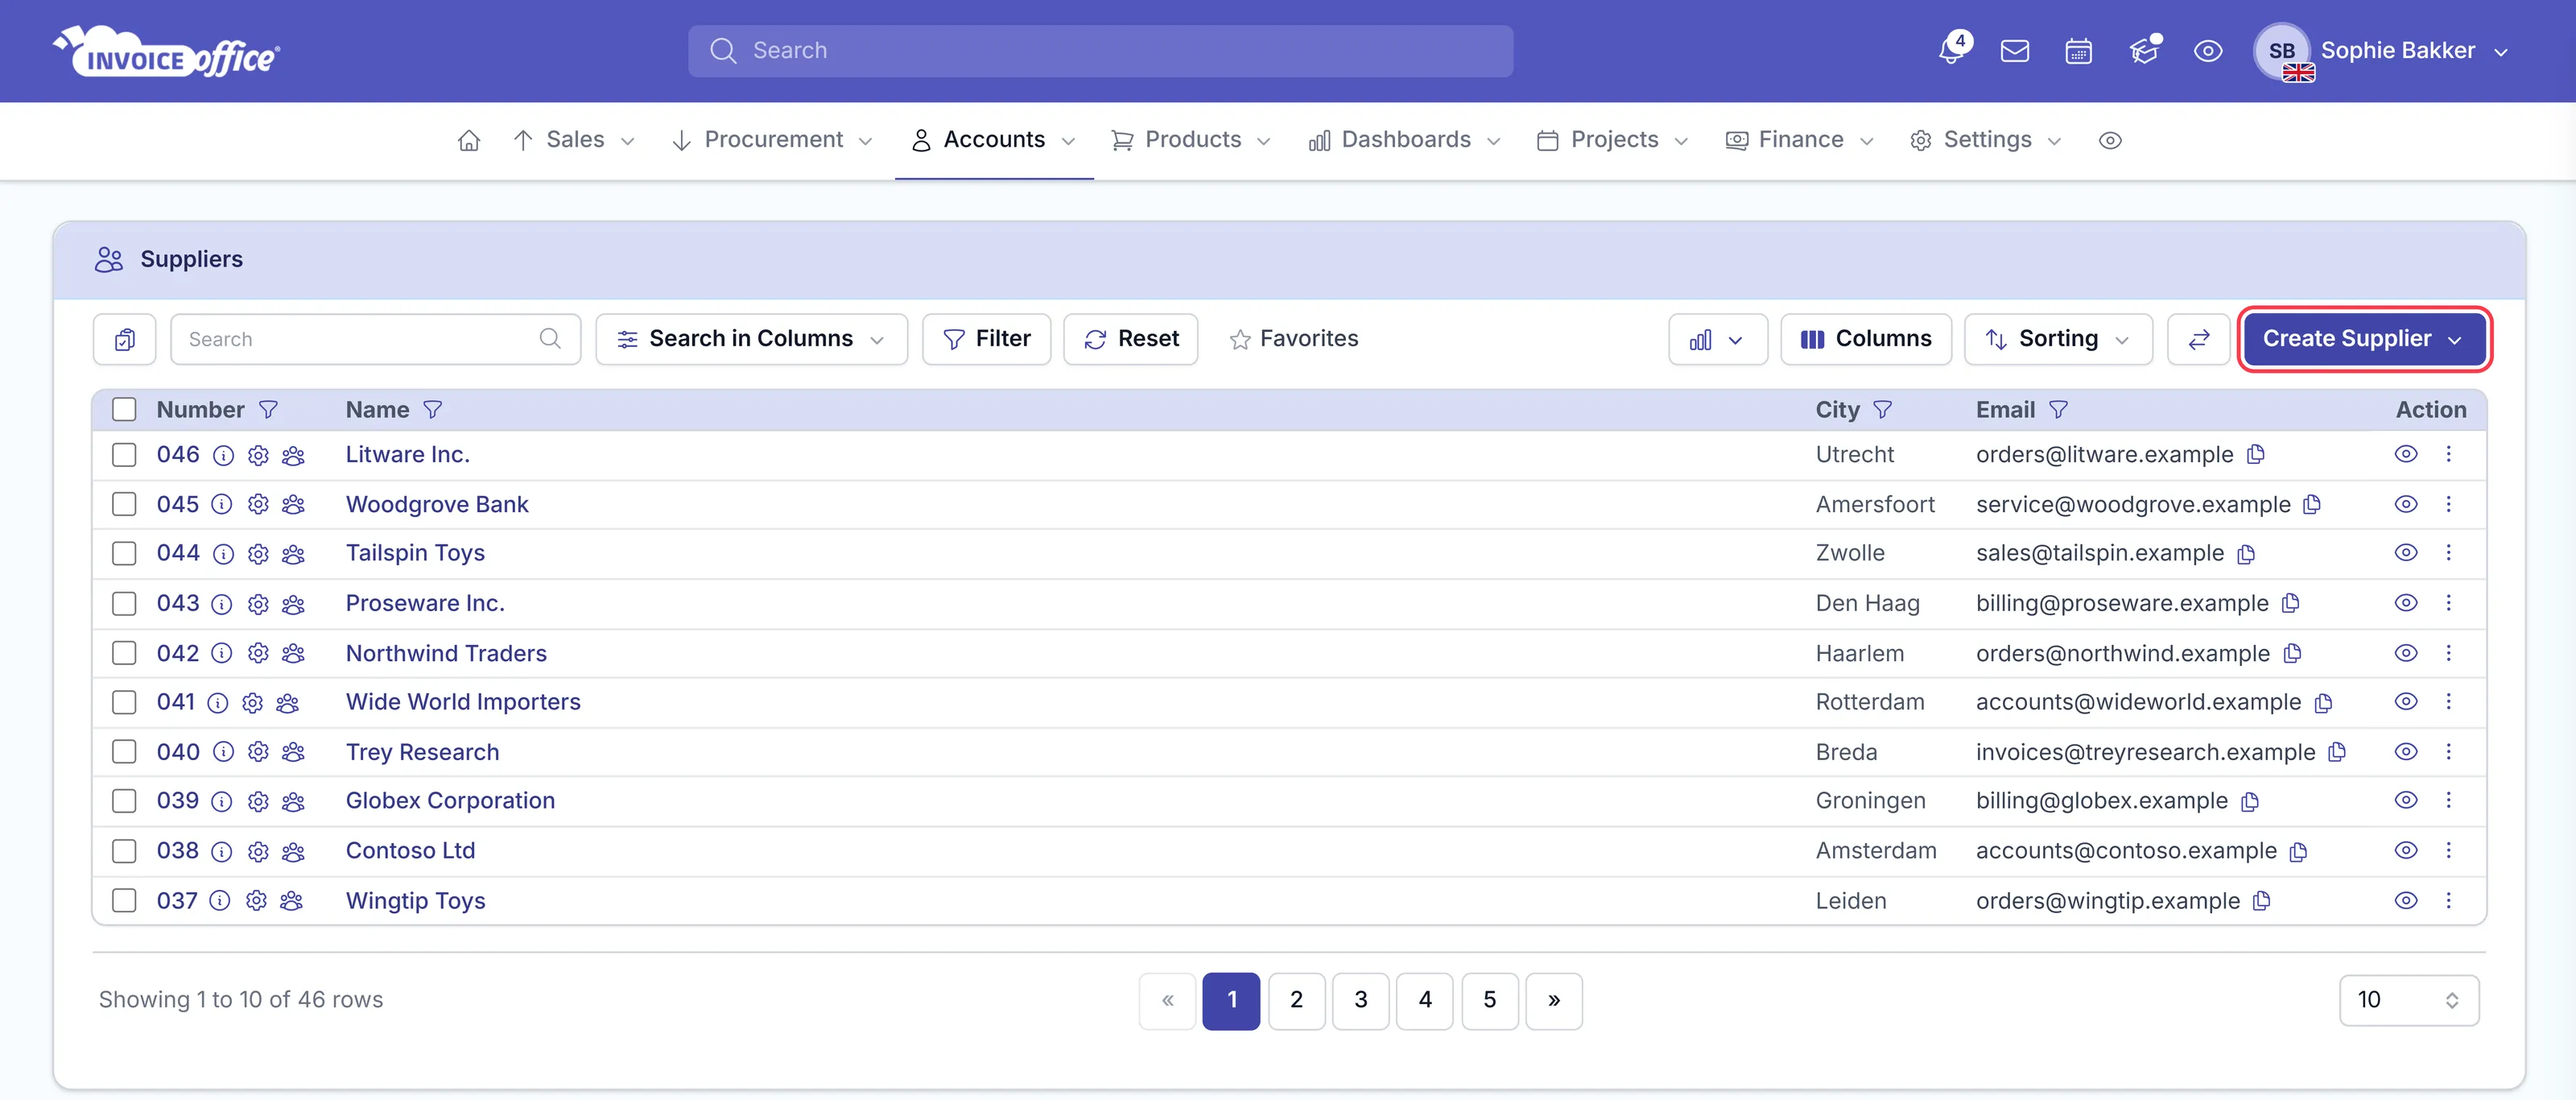Expand the chart view dropdown

pyautogui.click(x=1717, y=339)
